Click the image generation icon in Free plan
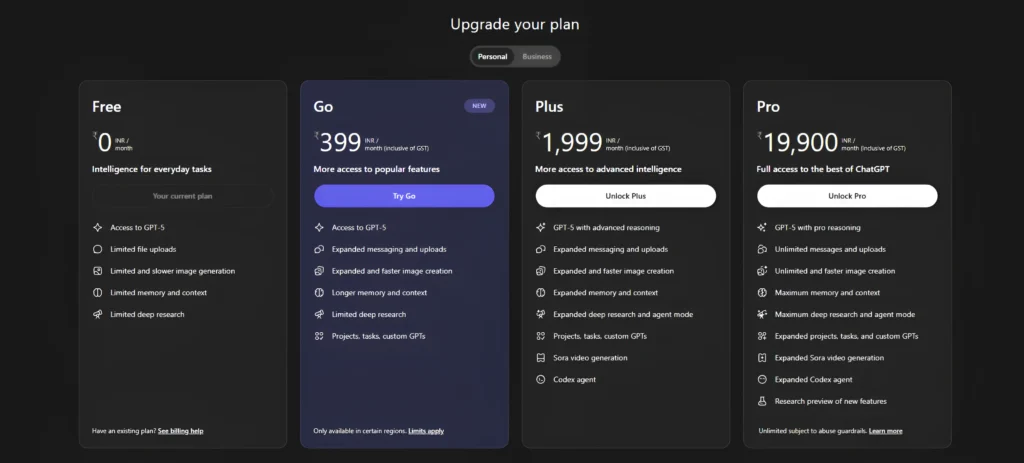 (x=98, y=271)
